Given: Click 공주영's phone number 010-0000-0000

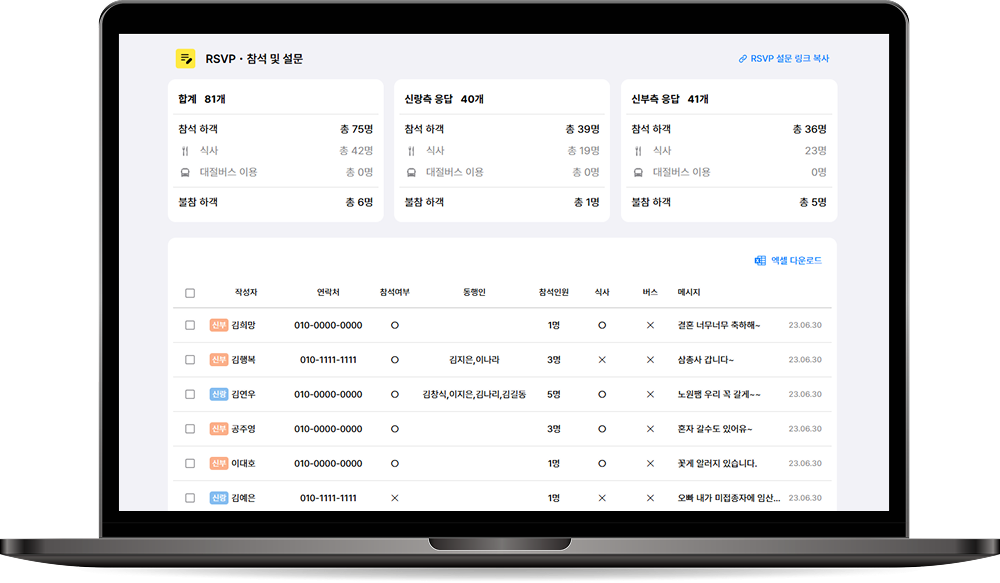Looking at the screenshot, I should 328,429.
